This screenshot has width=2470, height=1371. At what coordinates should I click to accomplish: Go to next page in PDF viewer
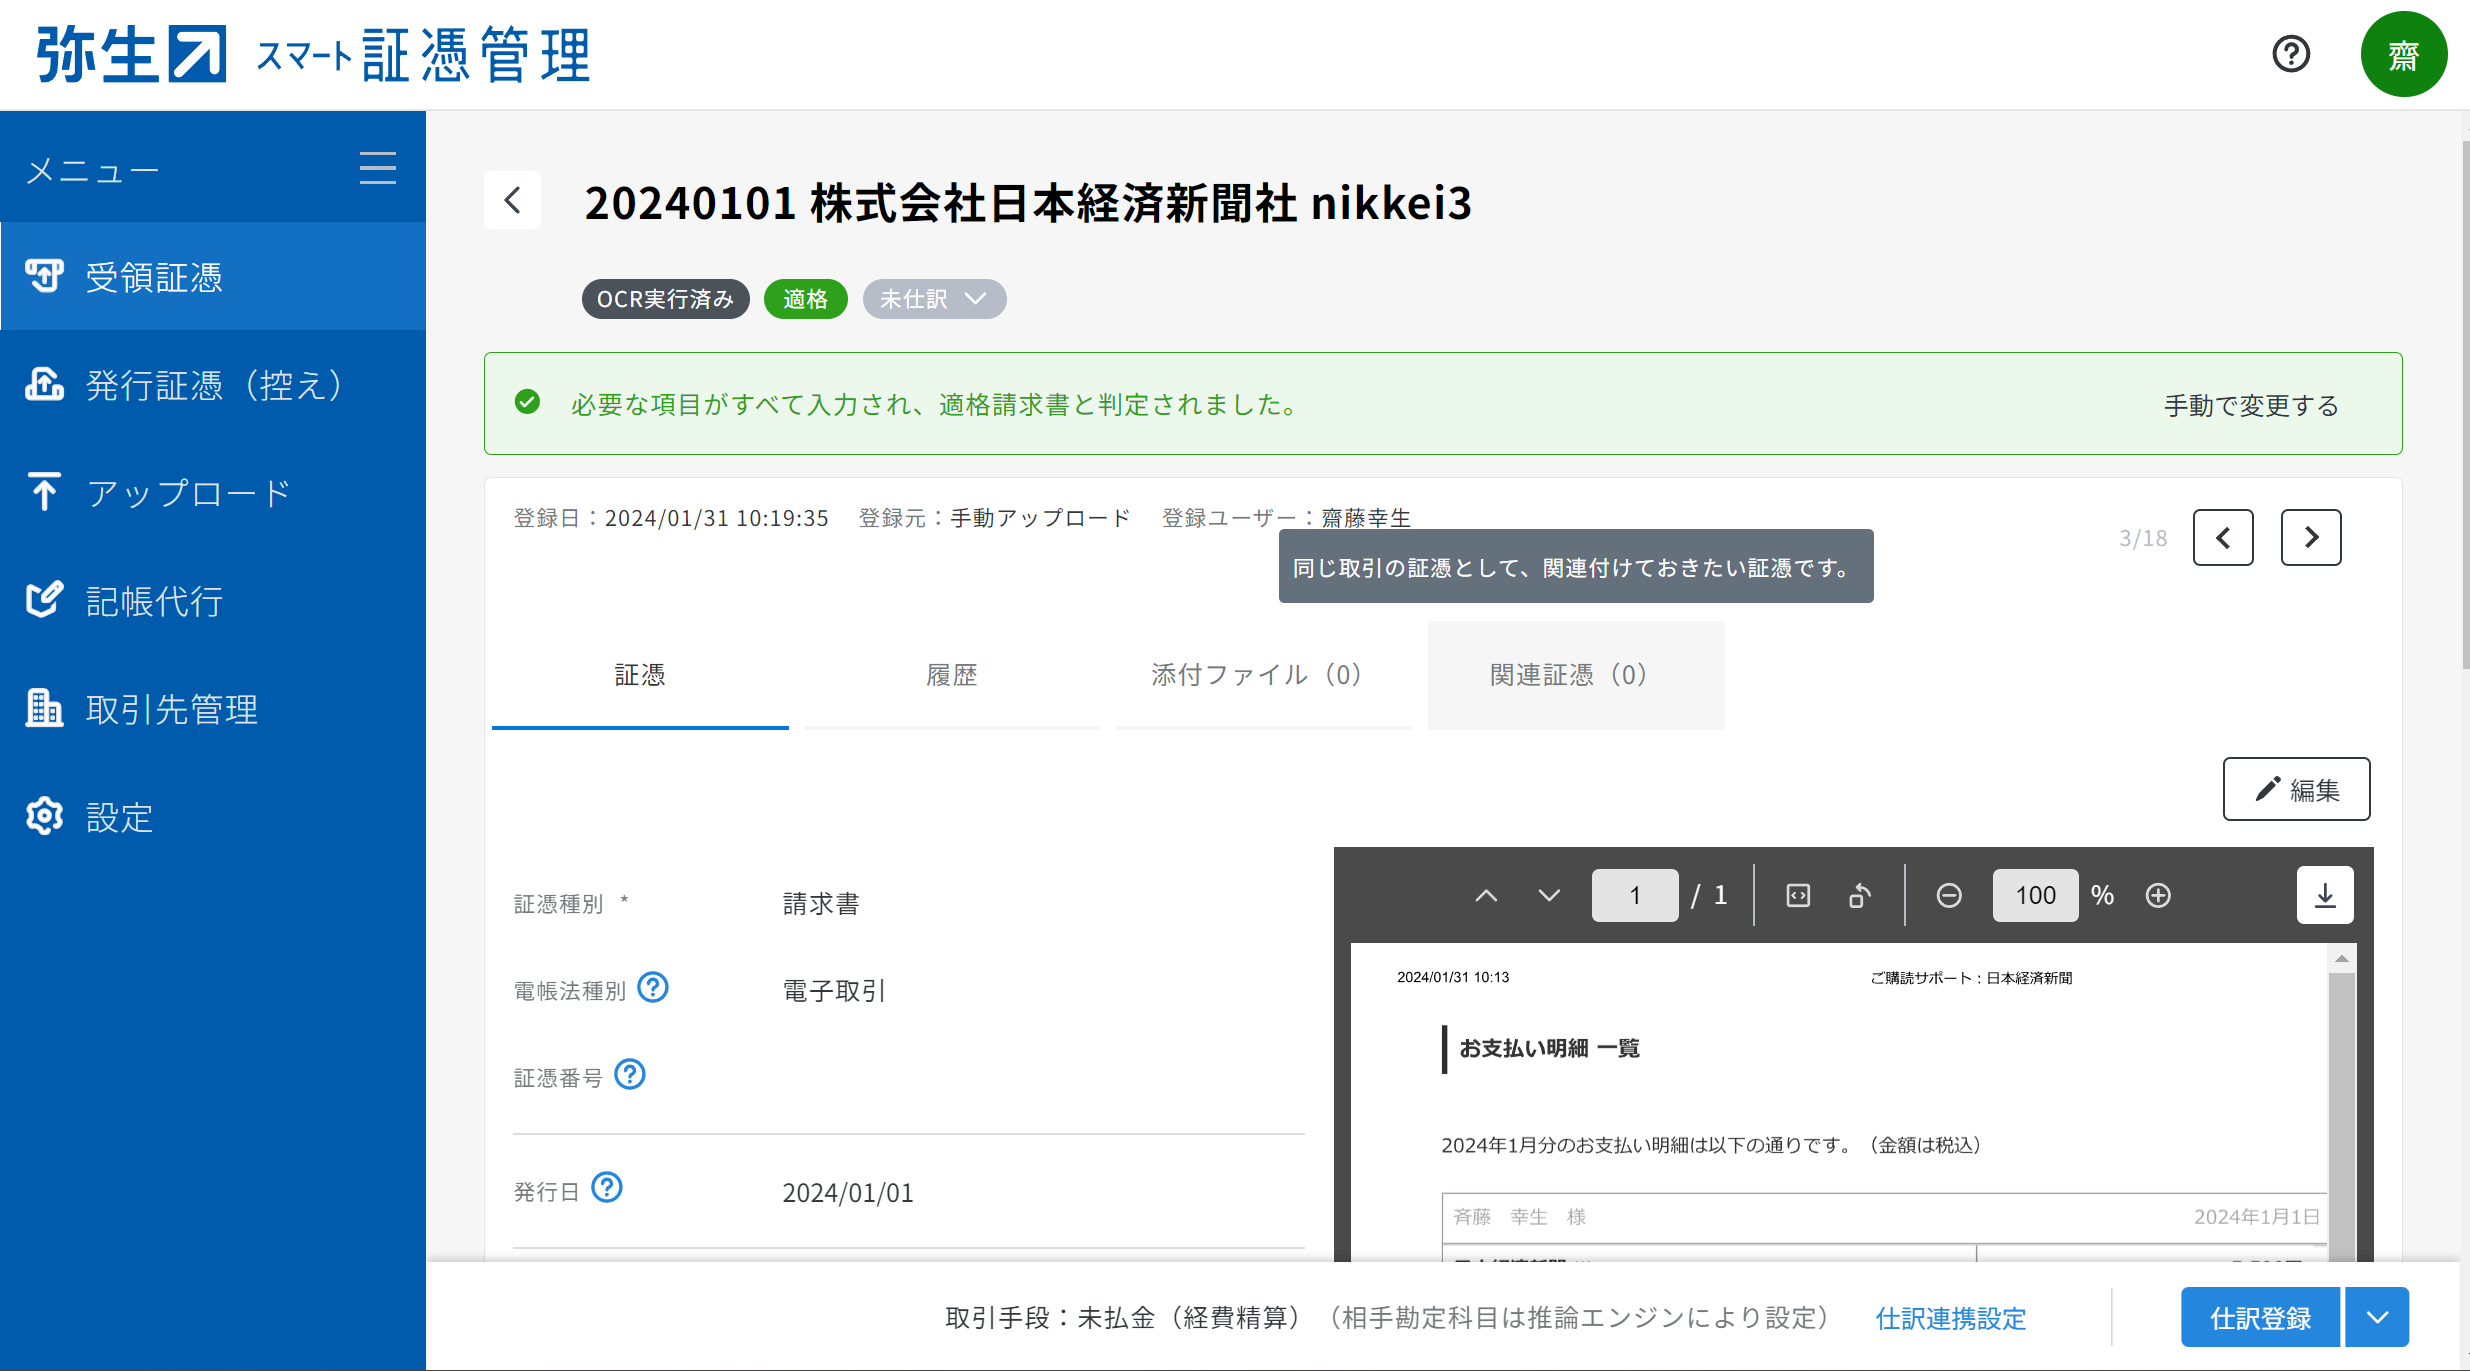(x=1549, y=895)
